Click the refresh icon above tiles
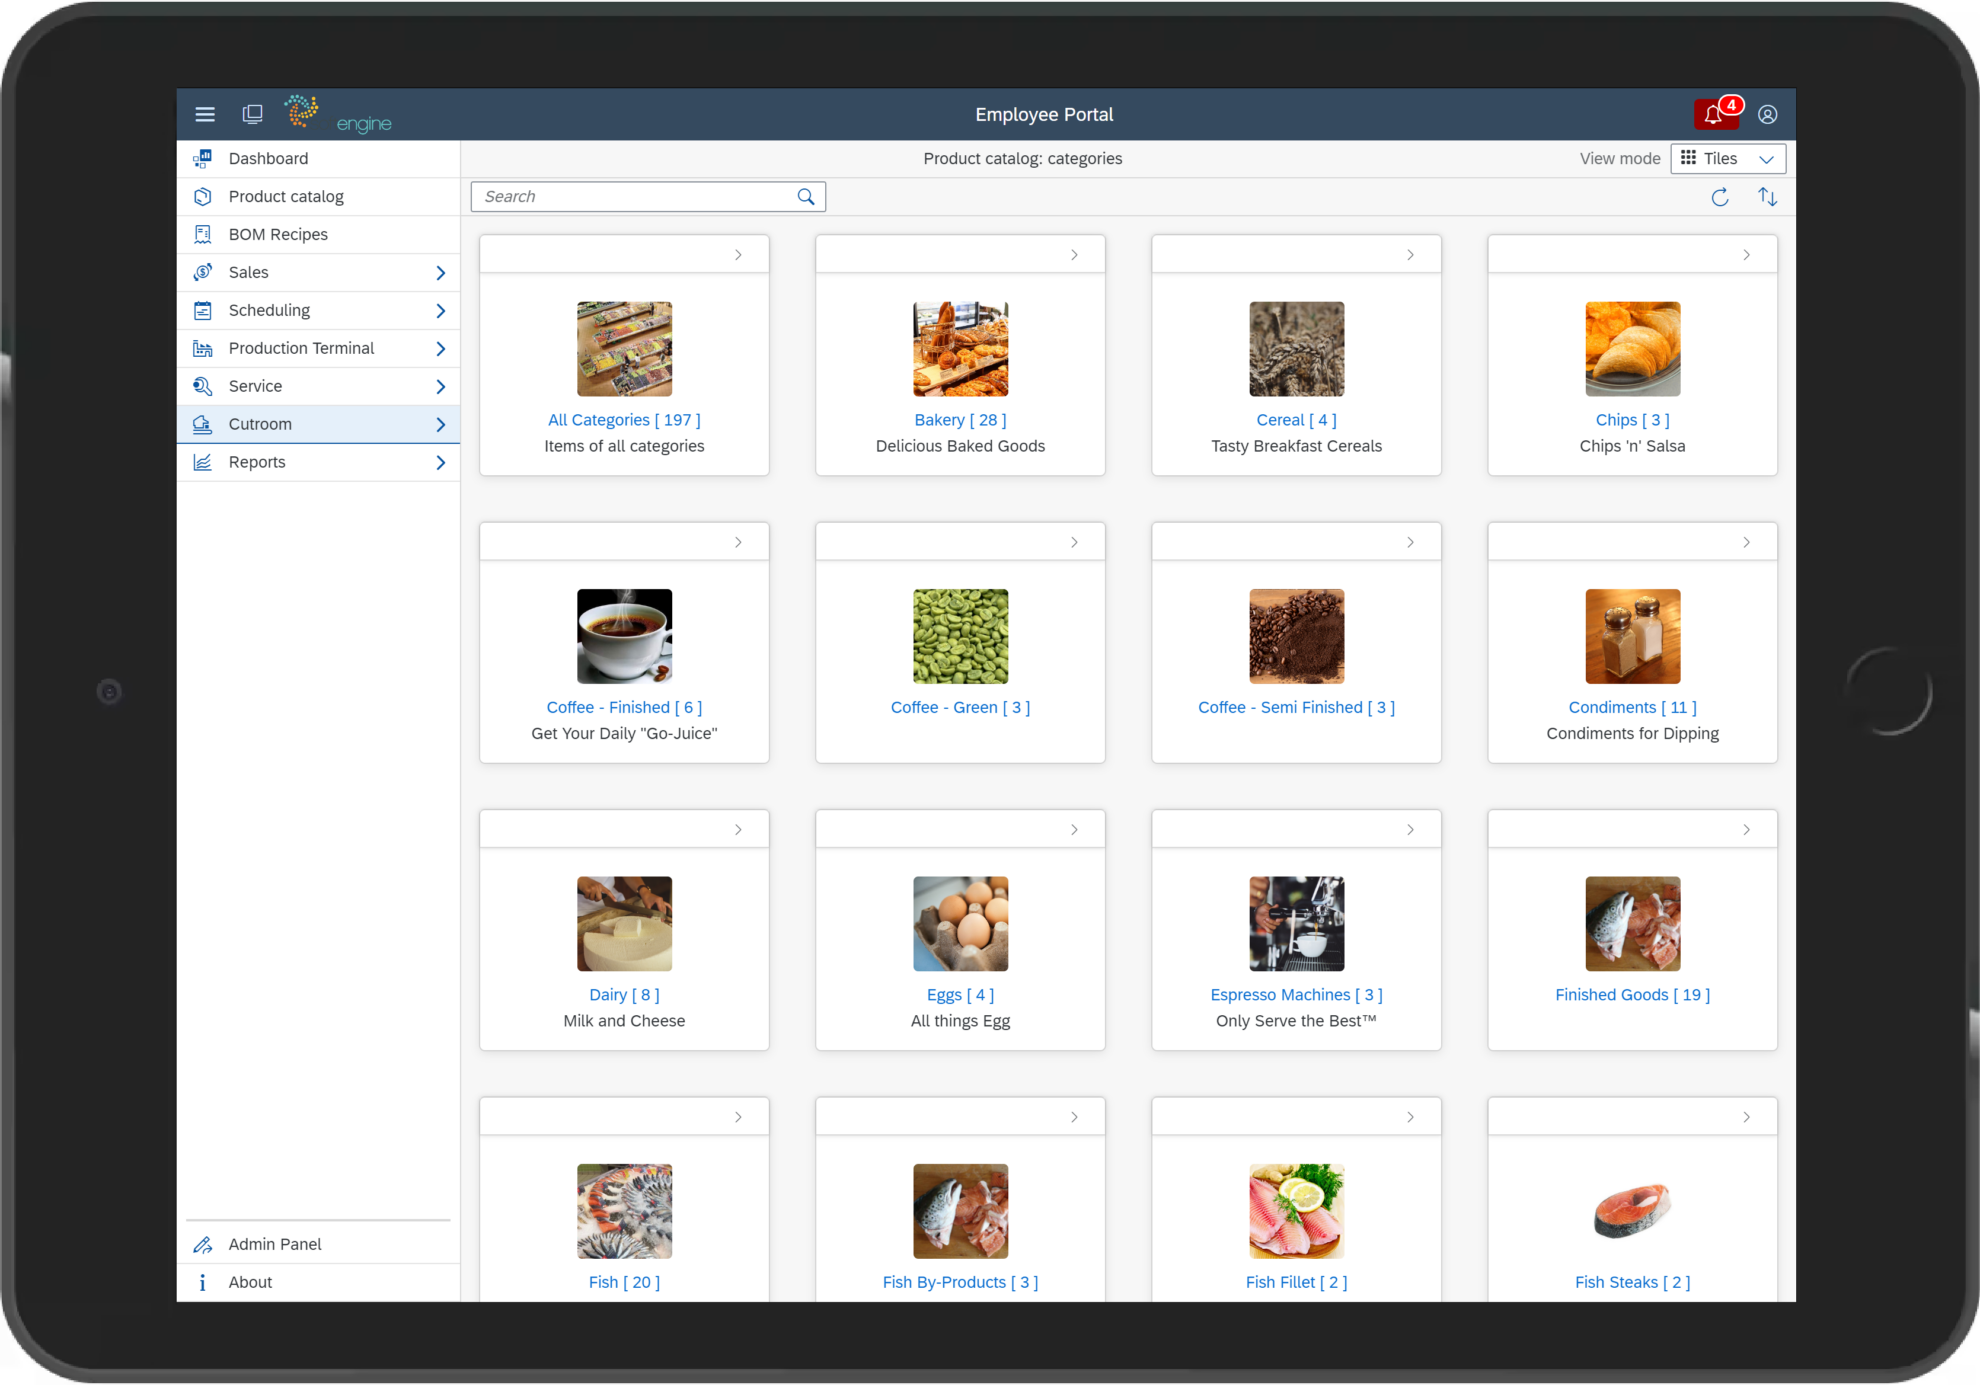 [x=1720, y=197]
